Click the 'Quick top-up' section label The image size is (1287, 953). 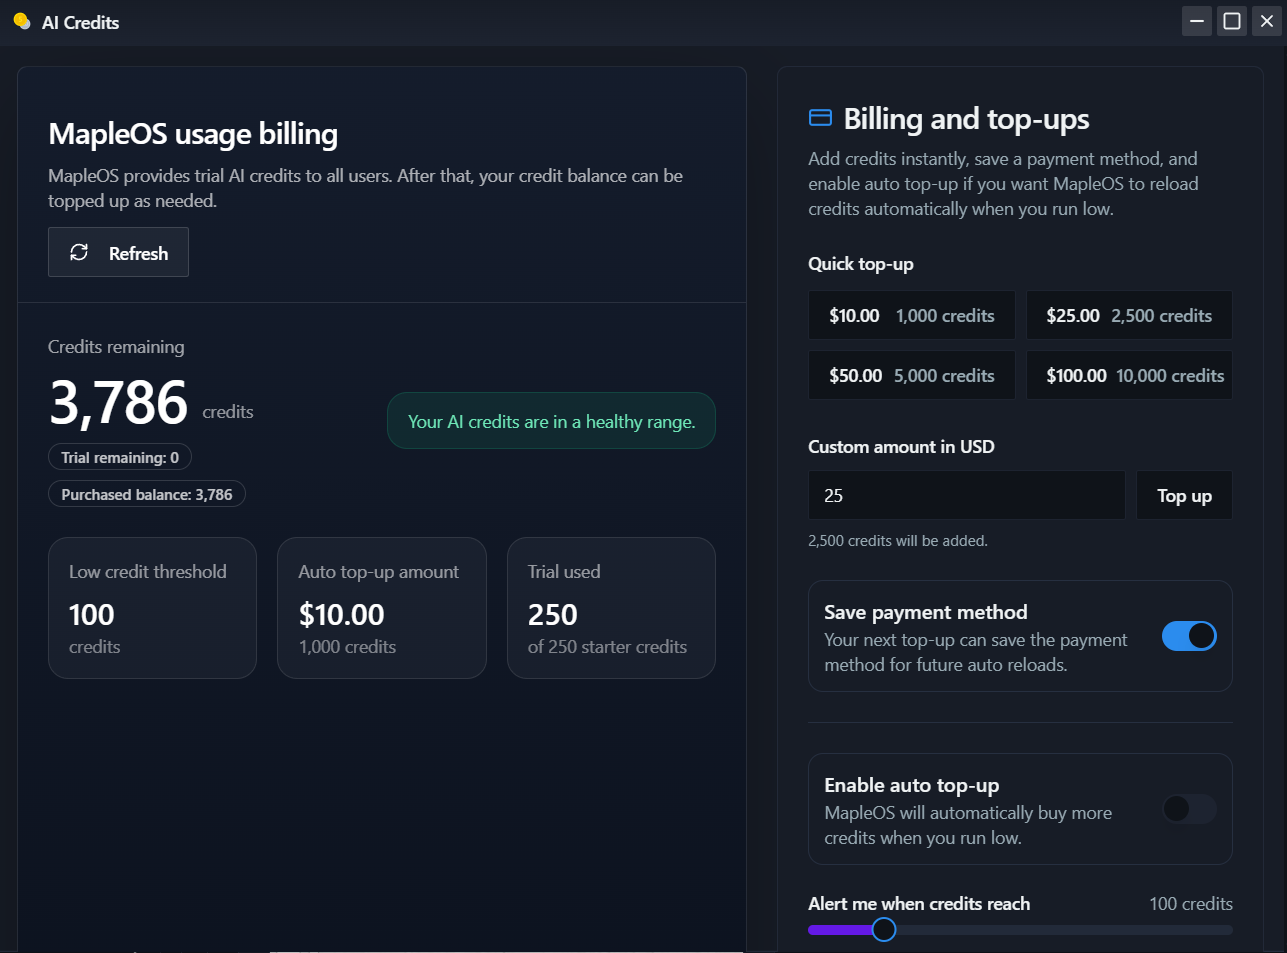[861, 264]
